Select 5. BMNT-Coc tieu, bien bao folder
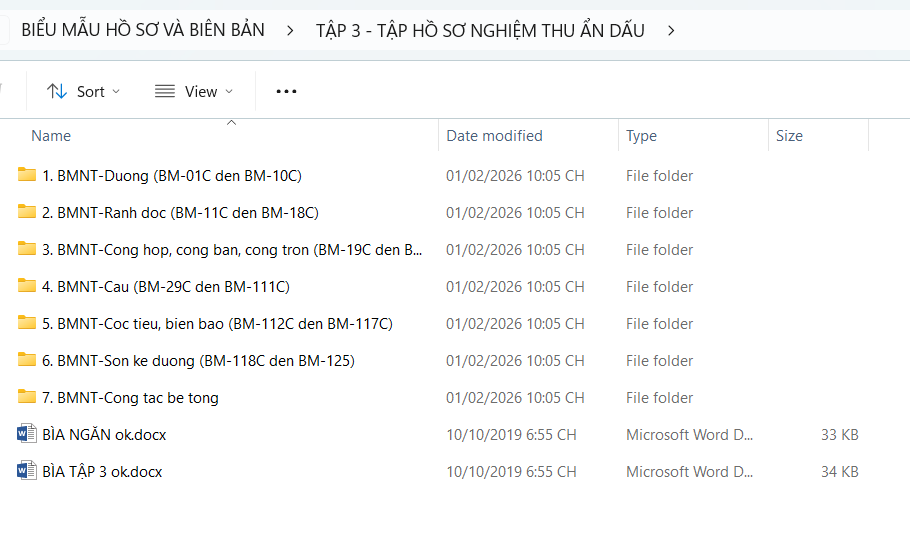 click(x=217, y=324)
